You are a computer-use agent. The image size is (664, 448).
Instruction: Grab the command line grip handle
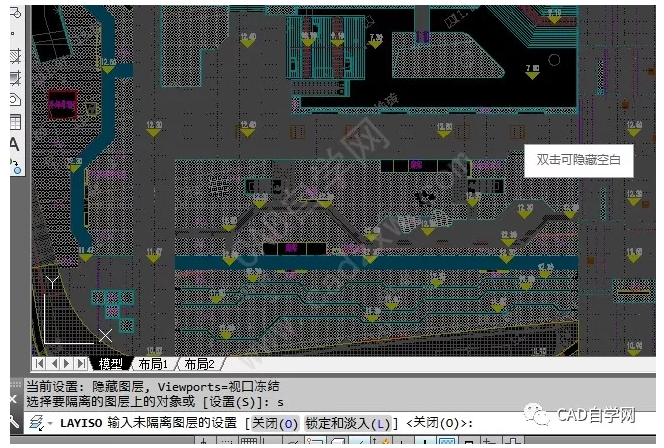(15, 384)
